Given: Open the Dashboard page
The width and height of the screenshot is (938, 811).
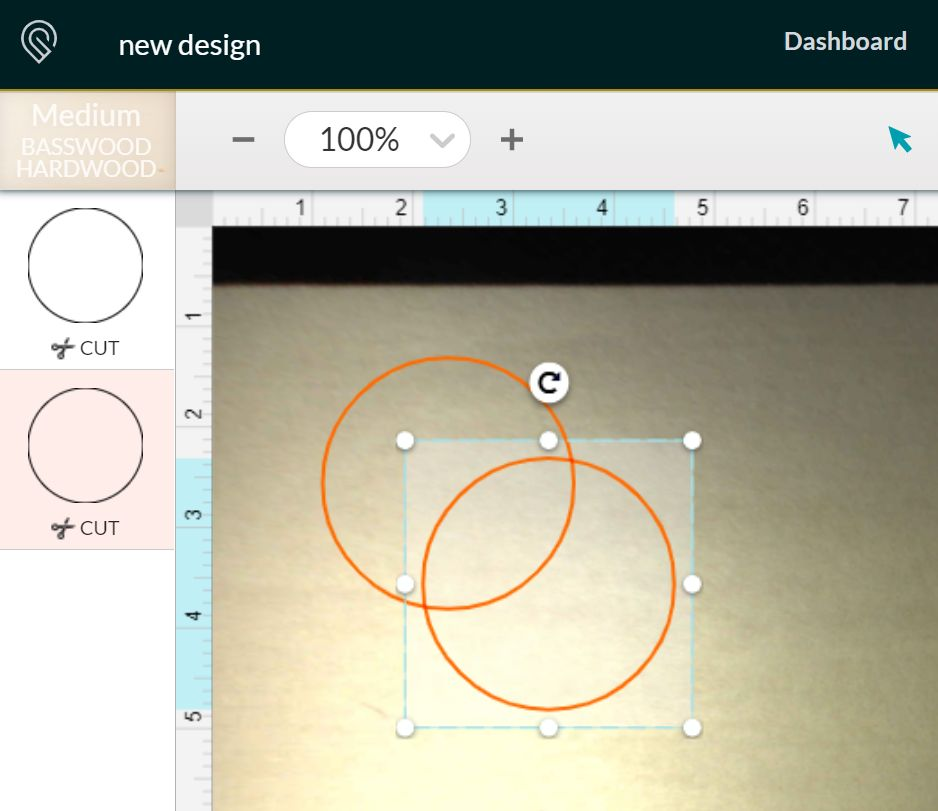Looking at the screenshot, I should coord(845,42).
